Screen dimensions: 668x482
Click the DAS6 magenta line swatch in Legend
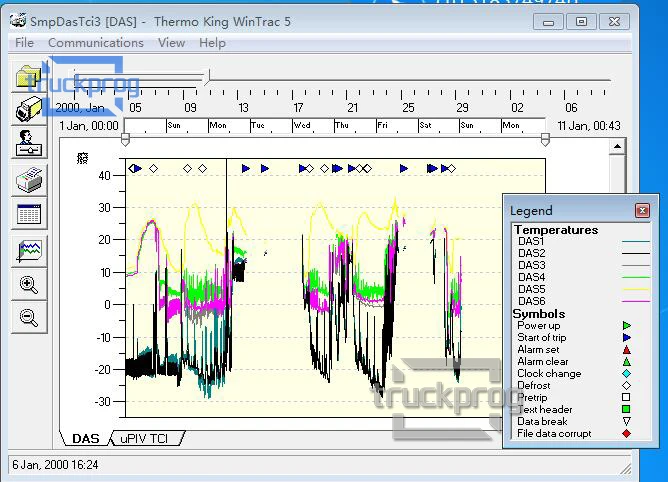click(636, 301)
